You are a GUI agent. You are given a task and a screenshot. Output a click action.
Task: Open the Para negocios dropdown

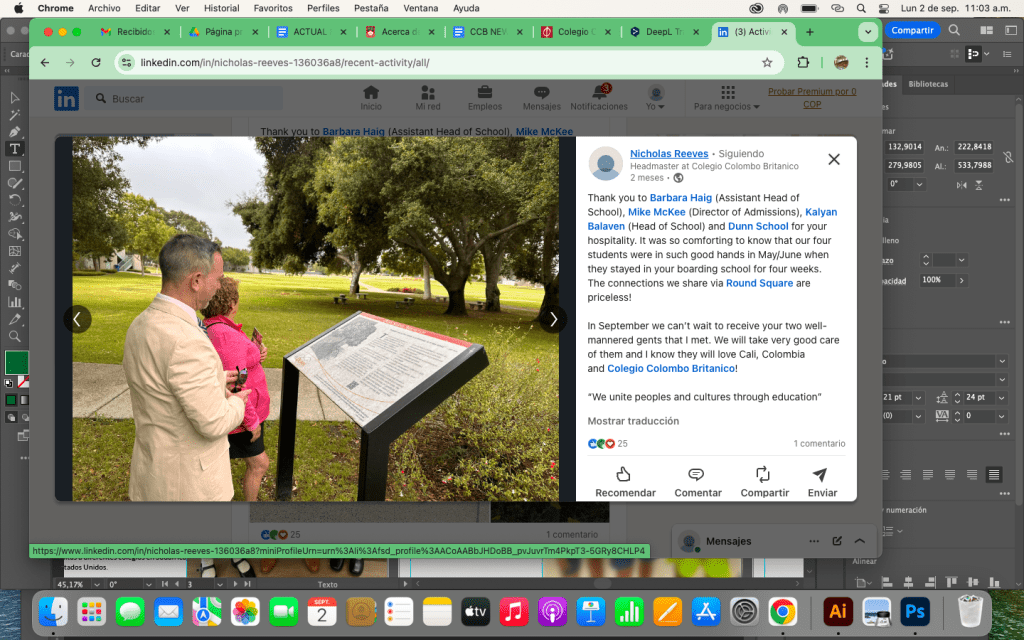[x=727, y=99]
